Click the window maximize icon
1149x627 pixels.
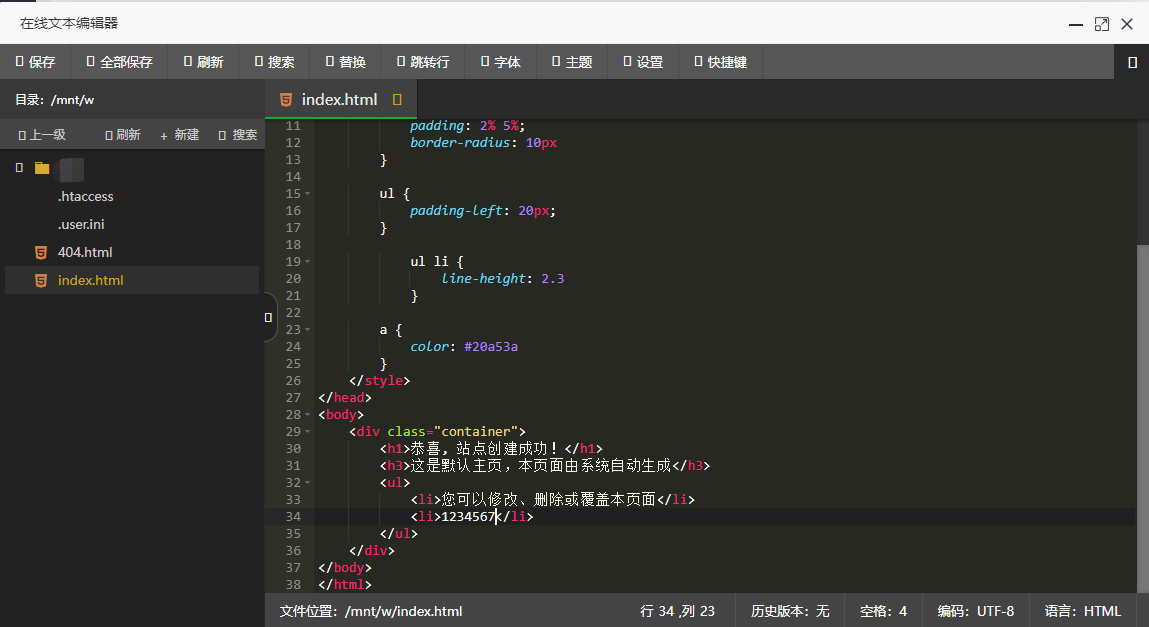coord(1101,24)
